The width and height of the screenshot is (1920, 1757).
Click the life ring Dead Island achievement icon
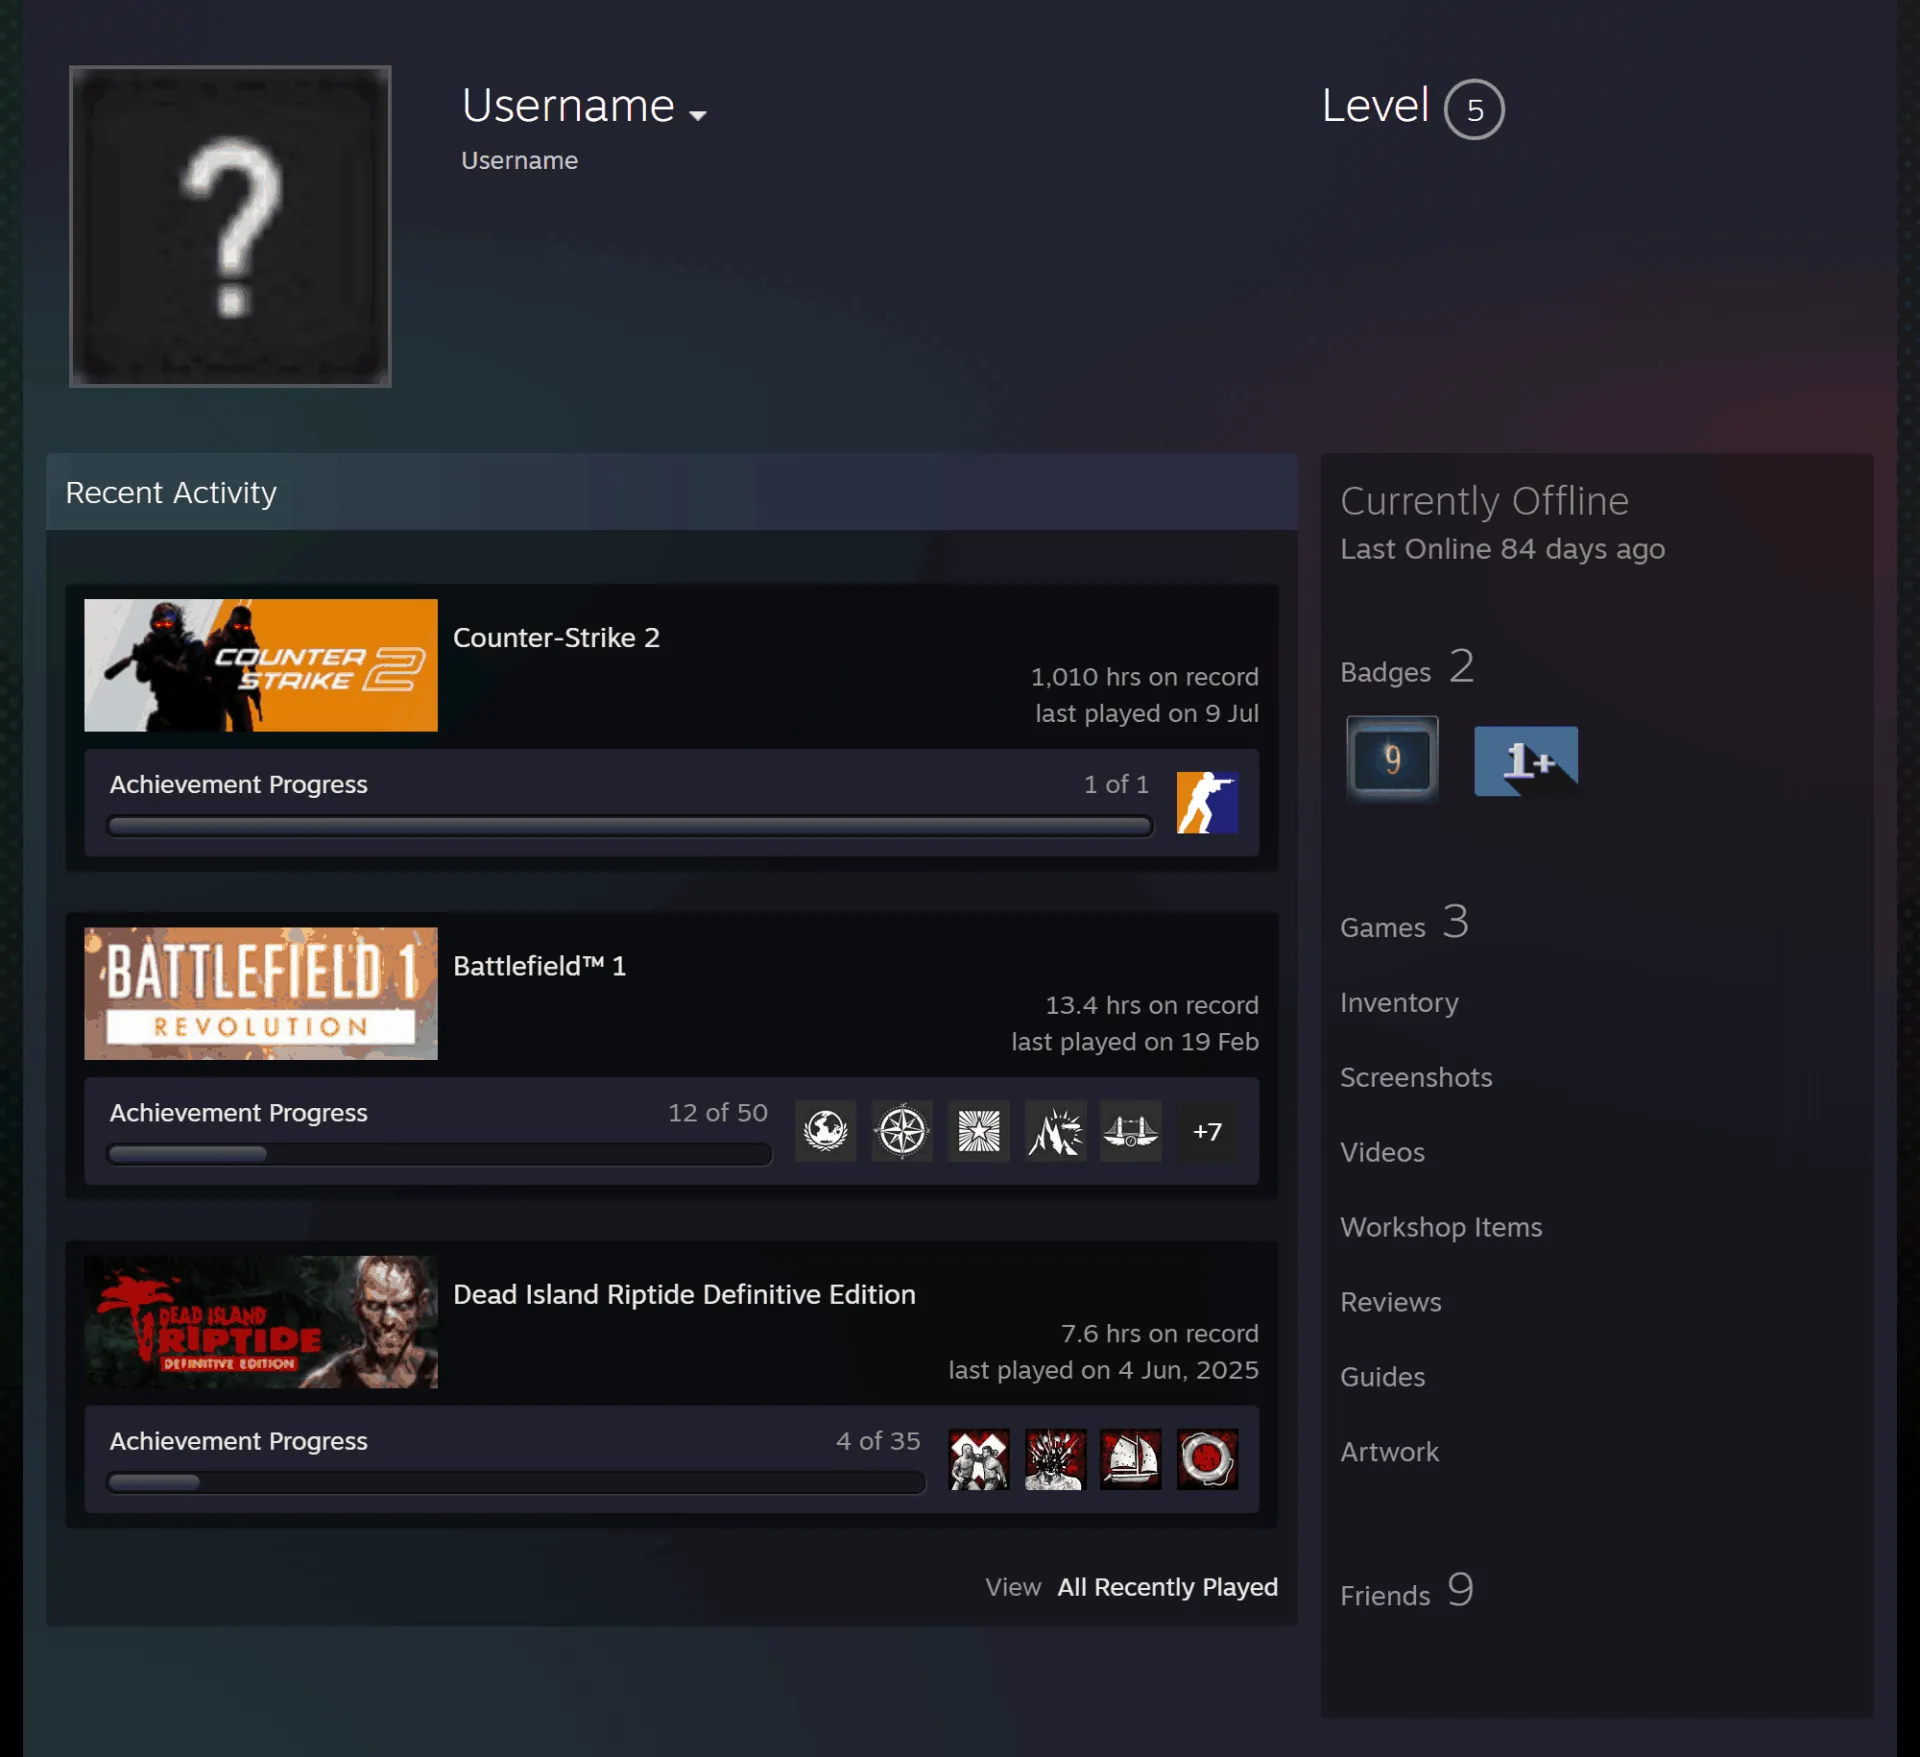[x=1207, y=1459]
